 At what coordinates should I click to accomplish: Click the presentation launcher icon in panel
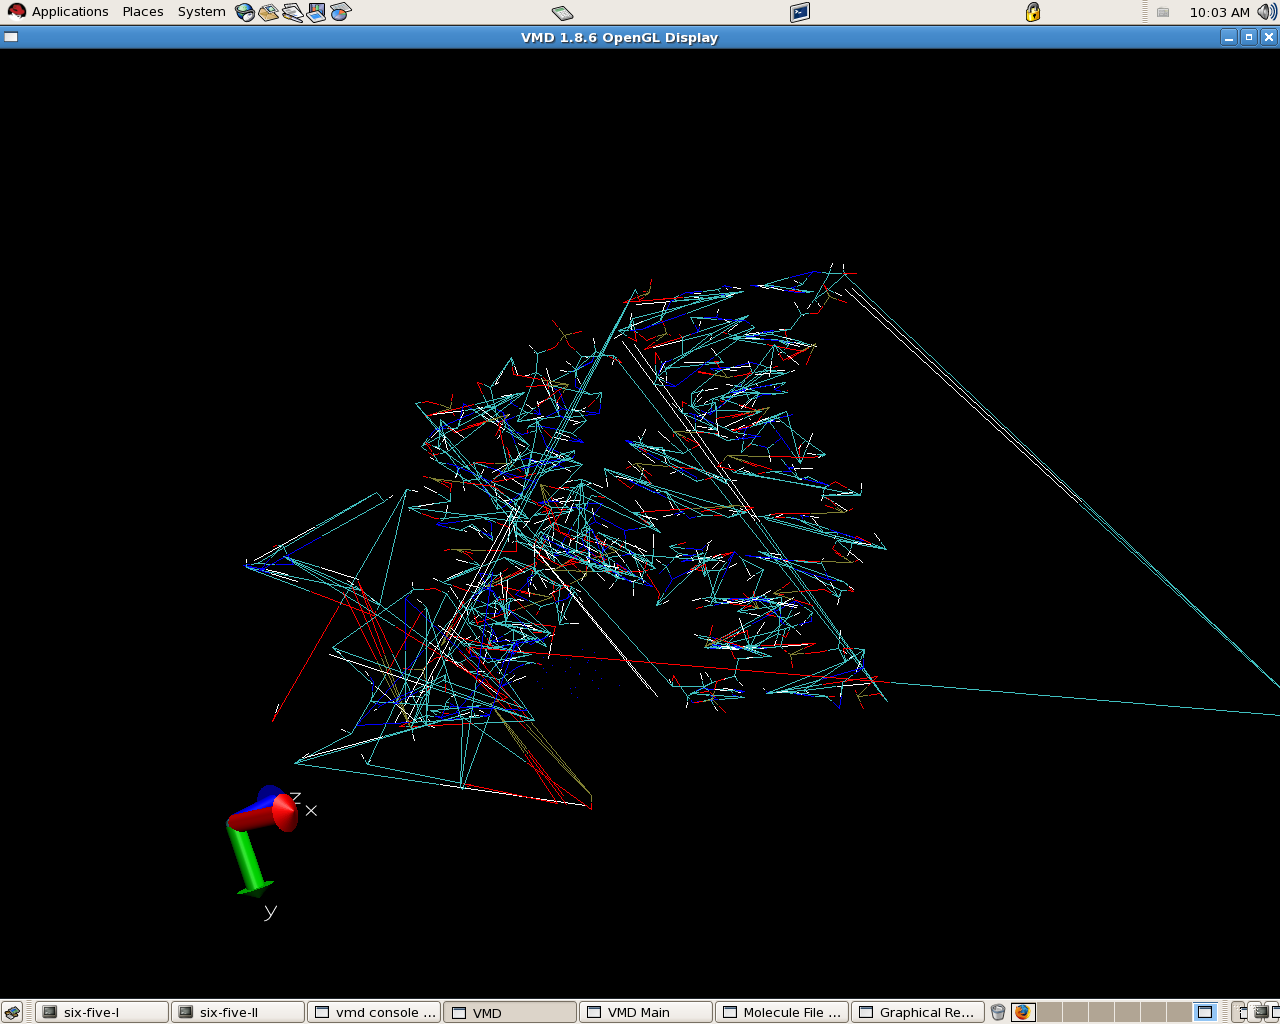click(x=316, y=12)
